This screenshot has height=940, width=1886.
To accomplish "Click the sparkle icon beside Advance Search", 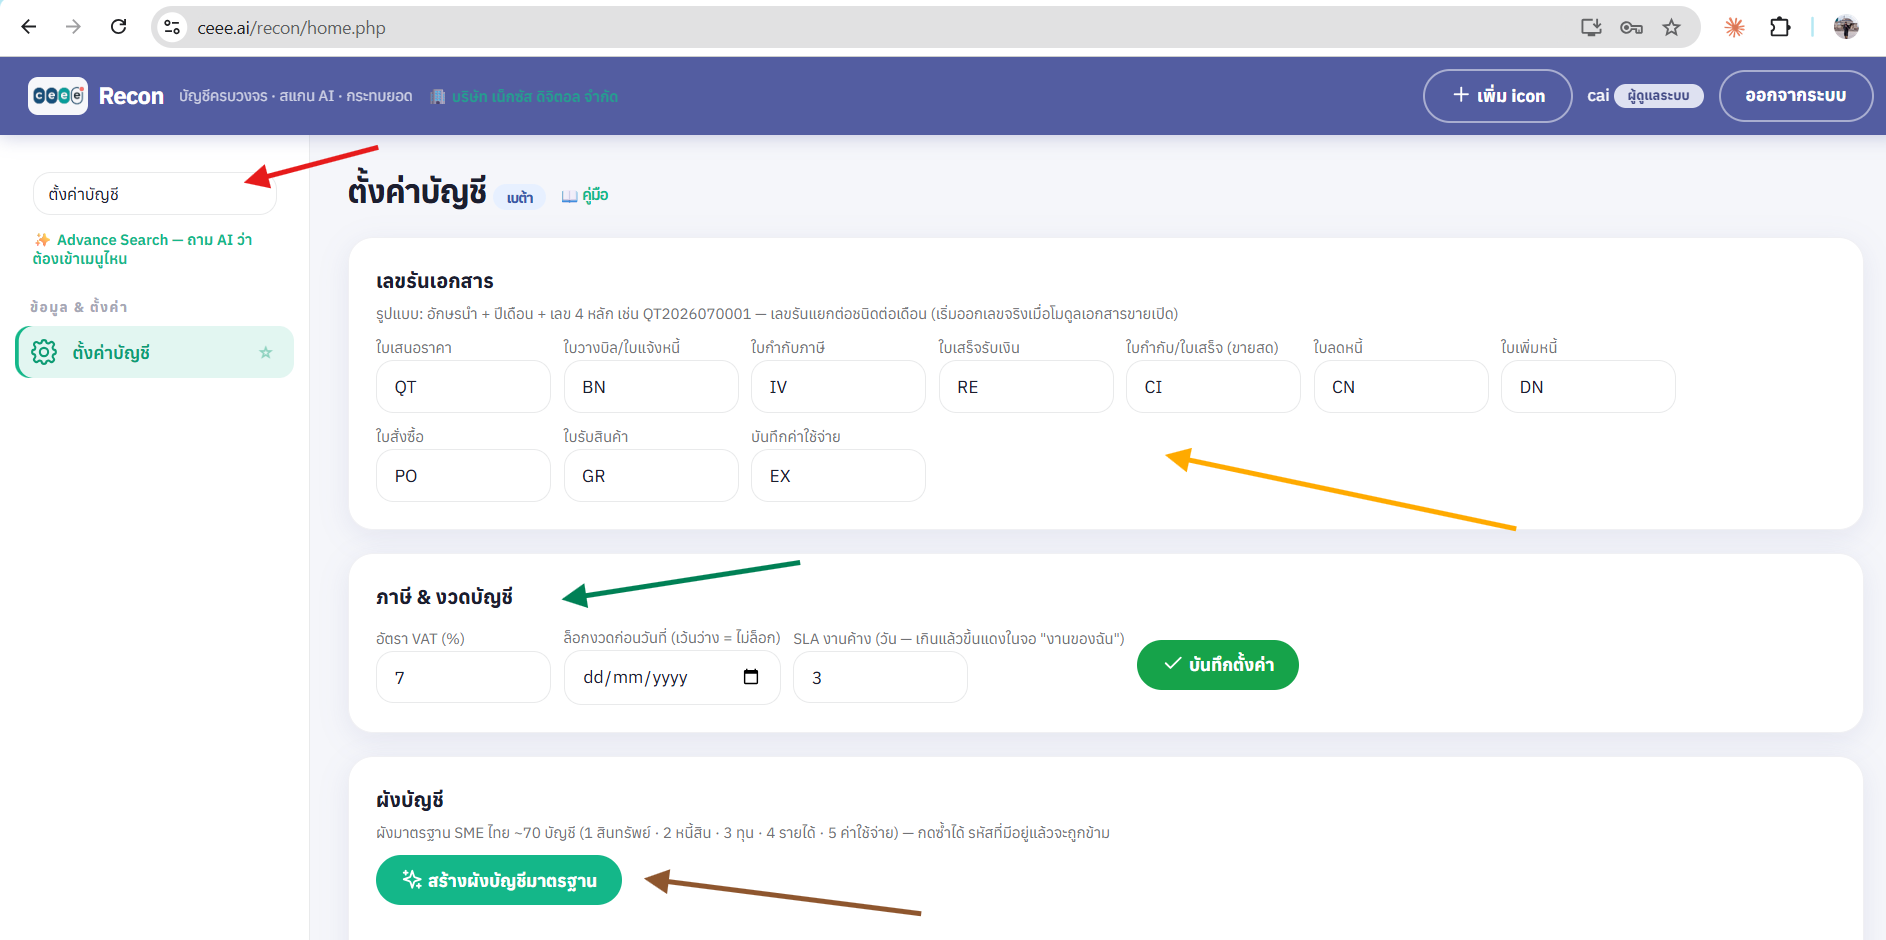I will coord(42,240).
